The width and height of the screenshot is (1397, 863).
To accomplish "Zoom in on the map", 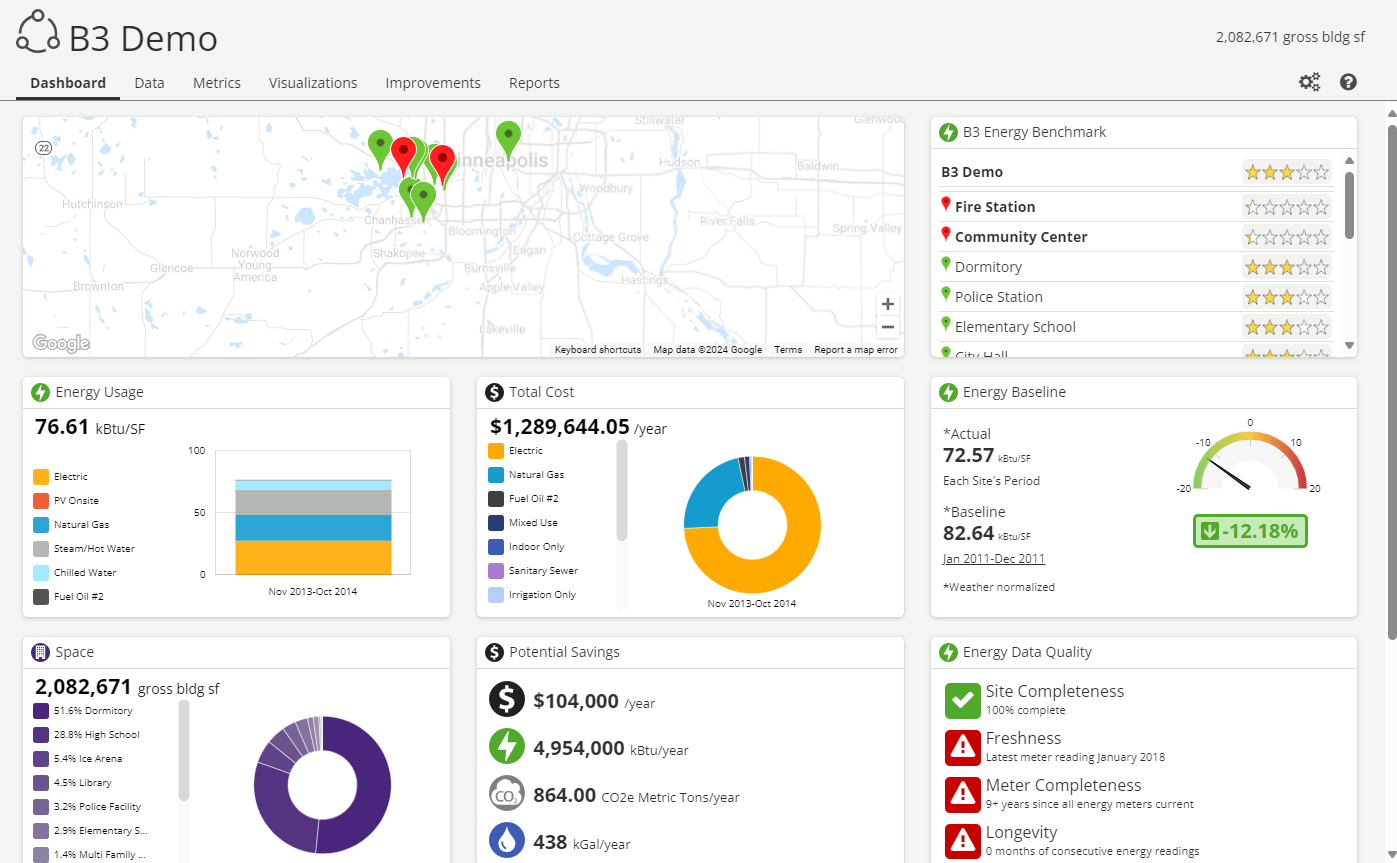I will click(887, 304).
